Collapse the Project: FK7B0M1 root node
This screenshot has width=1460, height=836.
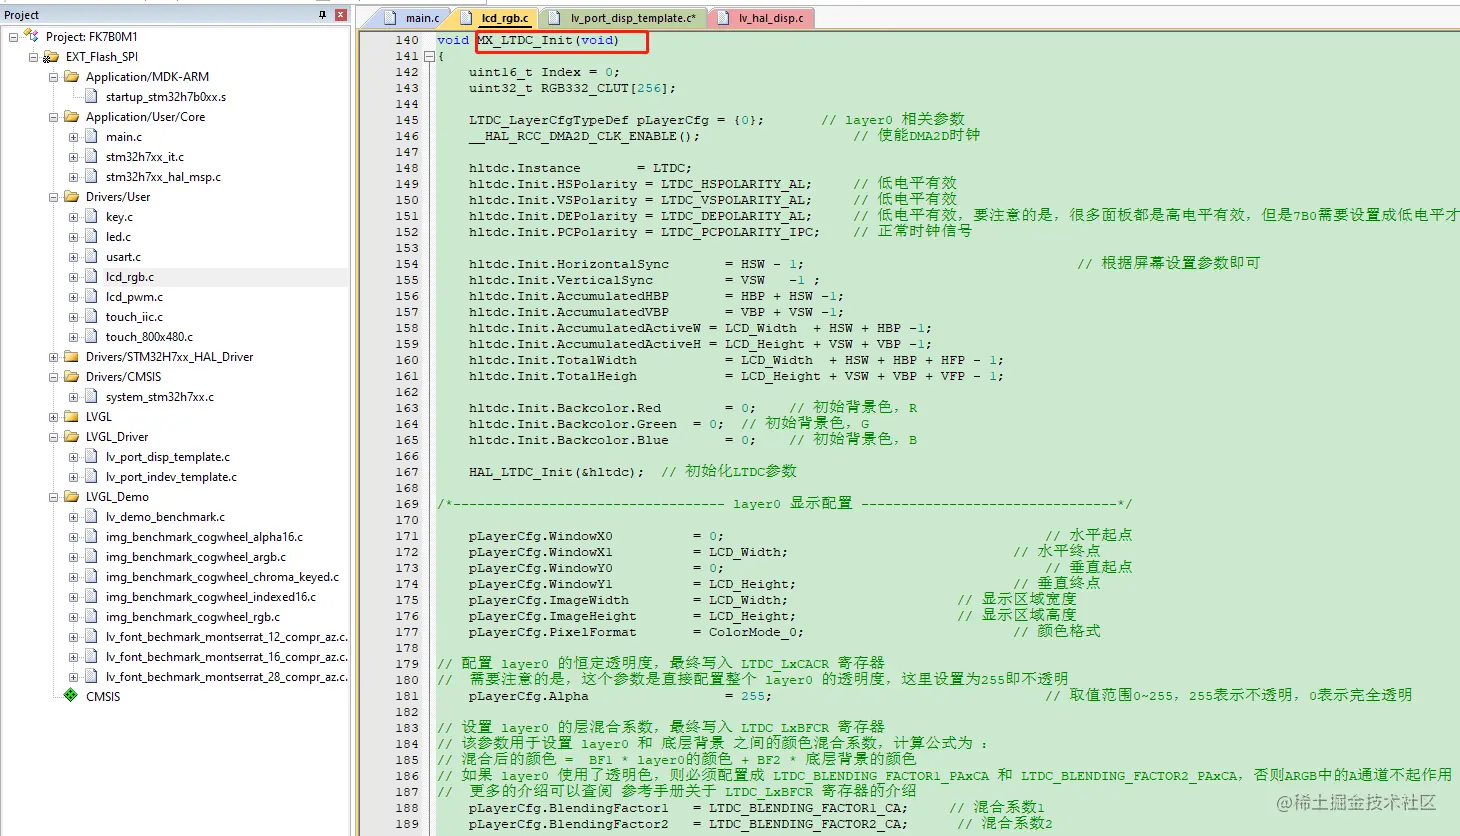tap(13, 37)
